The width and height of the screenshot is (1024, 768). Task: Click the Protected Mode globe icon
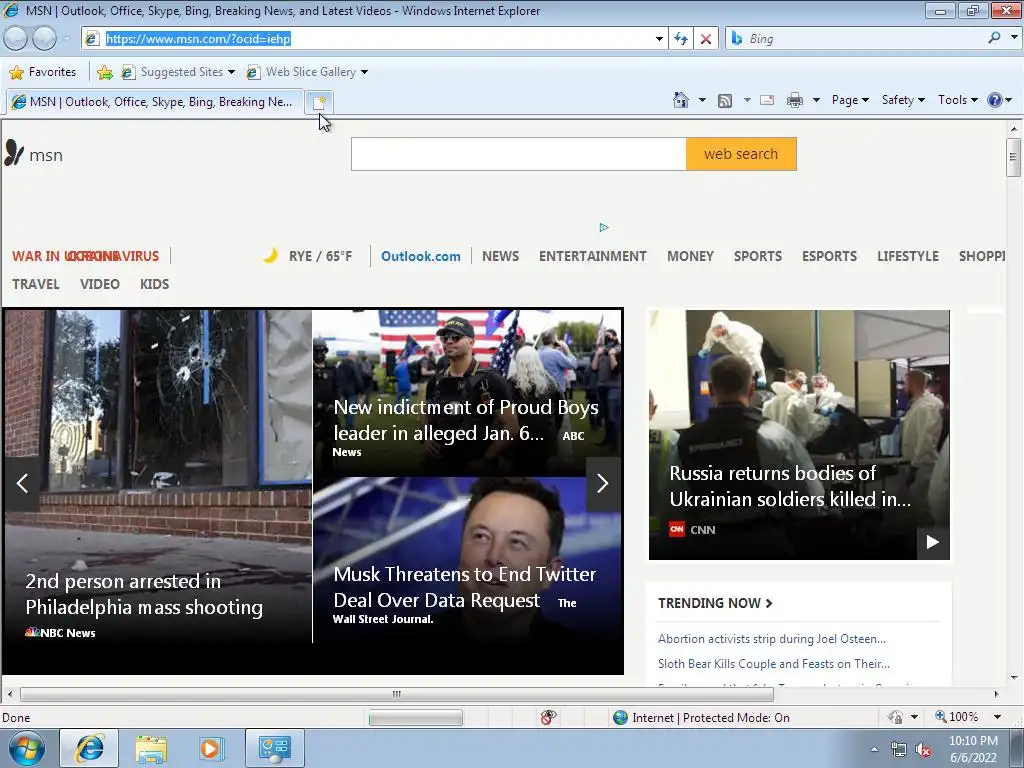coord(620,718)
